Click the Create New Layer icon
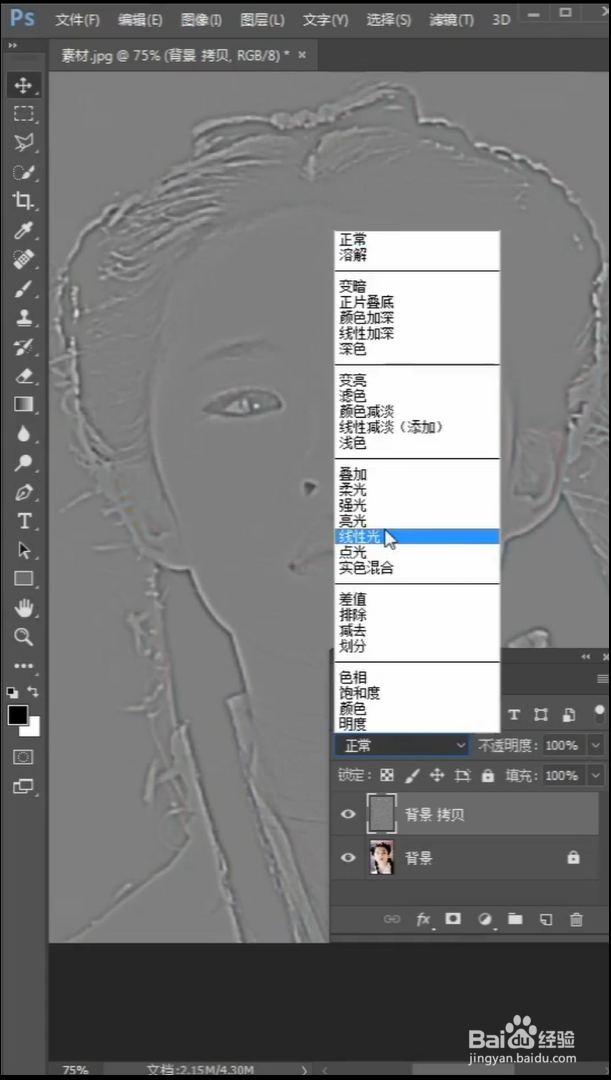This screenshot has height=1080, width=611. coord(546,919)
